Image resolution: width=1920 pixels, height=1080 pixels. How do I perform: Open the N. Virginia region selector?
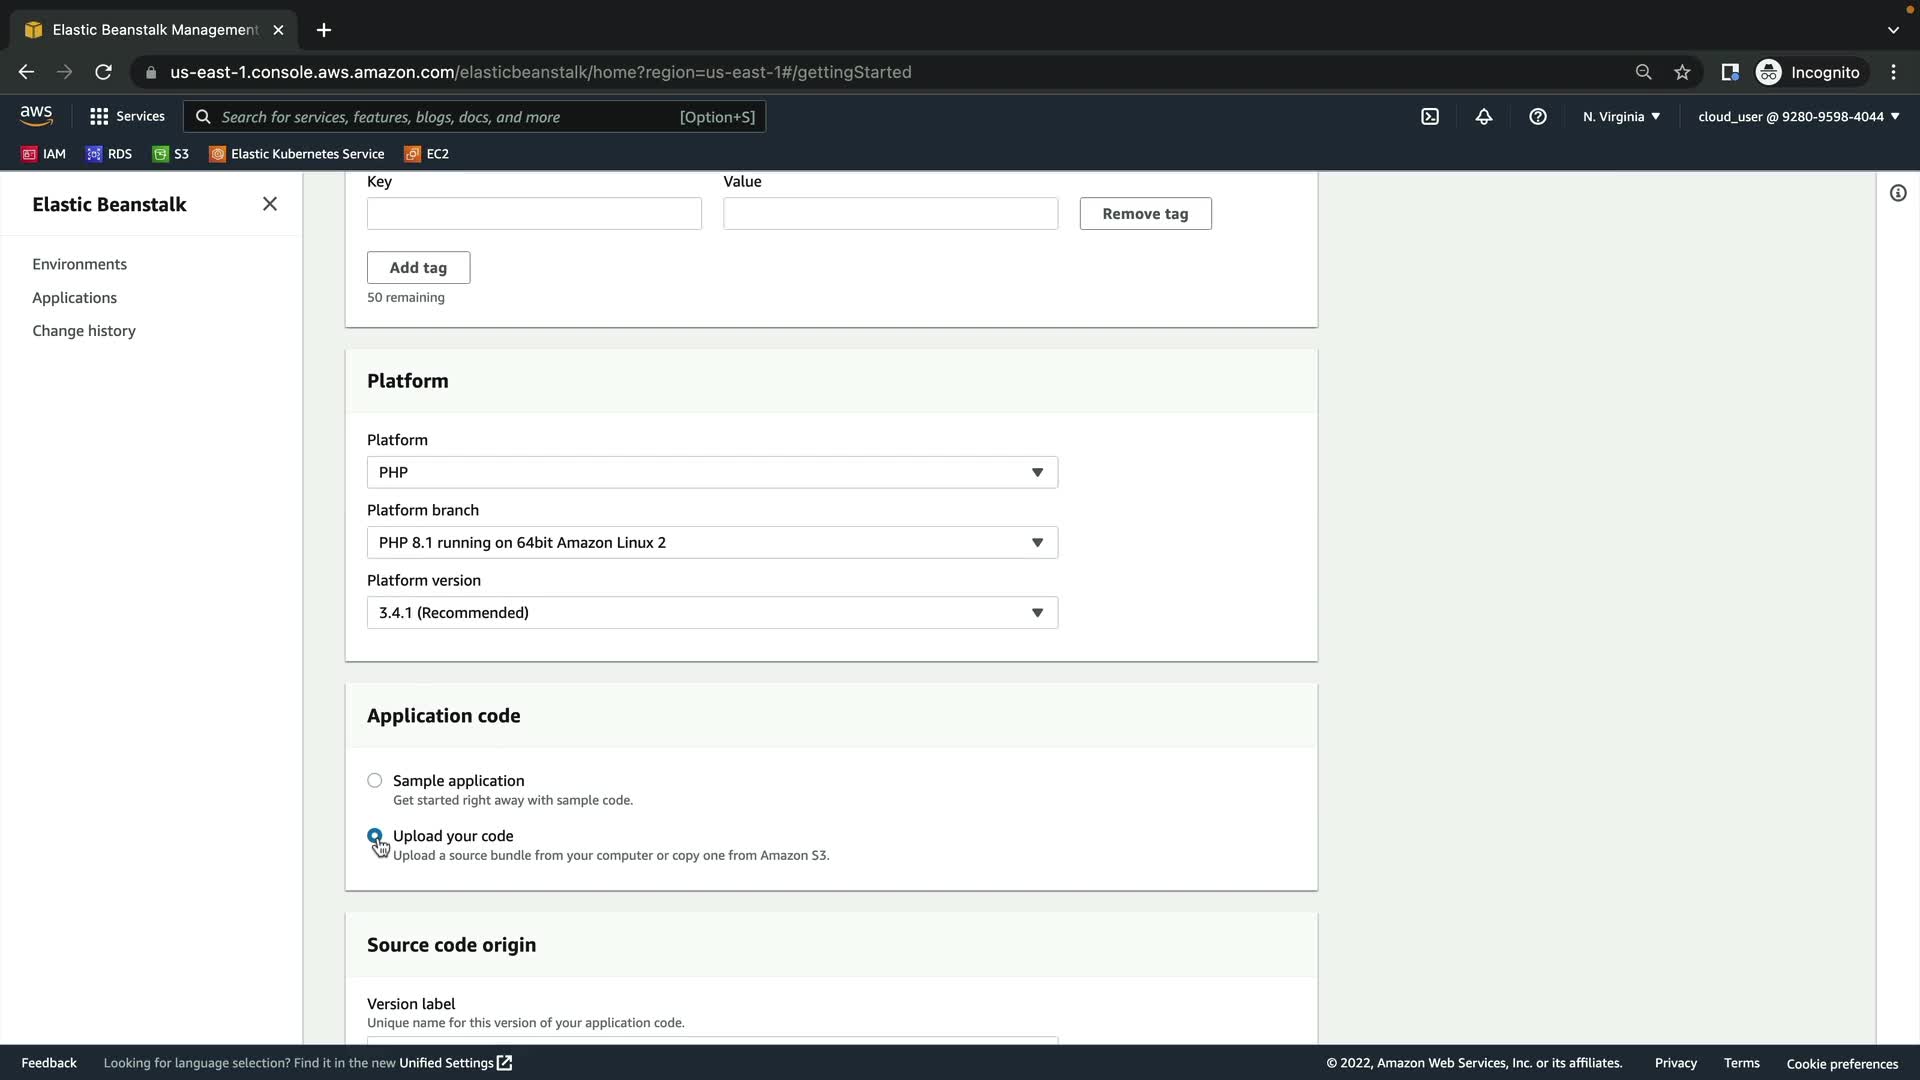(x=1621, y=117)
